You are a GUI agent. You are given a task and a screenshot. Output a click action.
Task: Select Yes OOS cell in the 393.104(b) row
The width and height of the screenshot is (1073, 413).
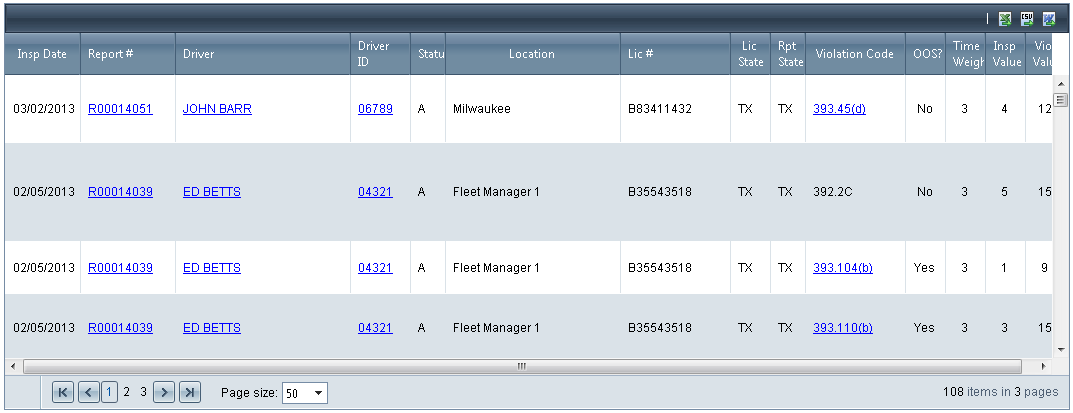925,268
